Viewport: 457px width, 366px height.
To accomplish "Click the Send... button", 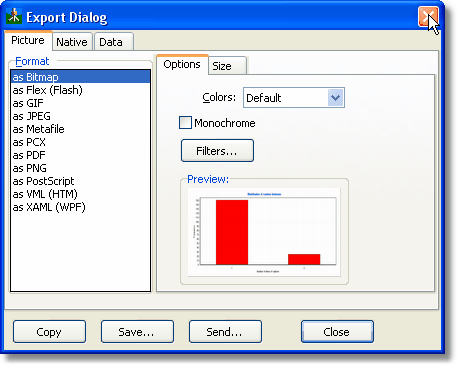I will (x=225, y=332).
